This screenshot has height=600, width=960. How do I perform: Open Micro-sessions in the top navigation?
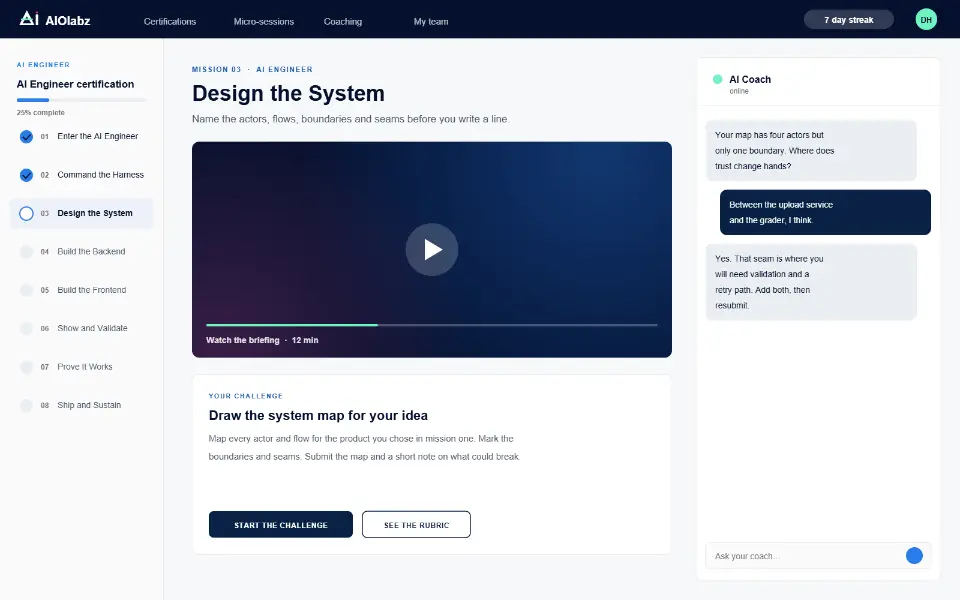point(264,21)
